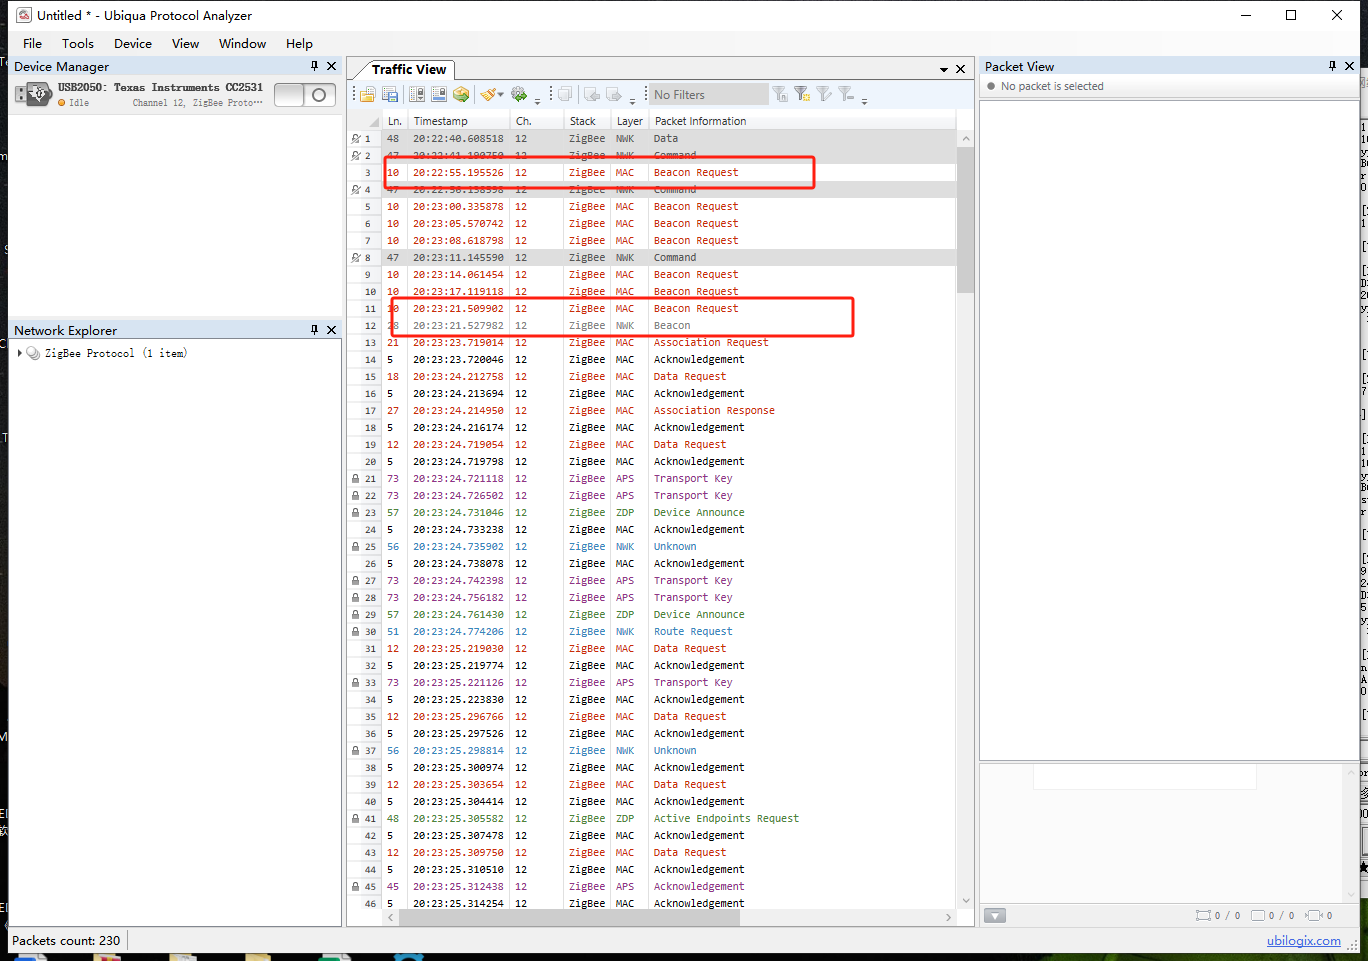Screen dimensions: 1368x961
Task: Click the Layer column header
Action: pos(630,121)
